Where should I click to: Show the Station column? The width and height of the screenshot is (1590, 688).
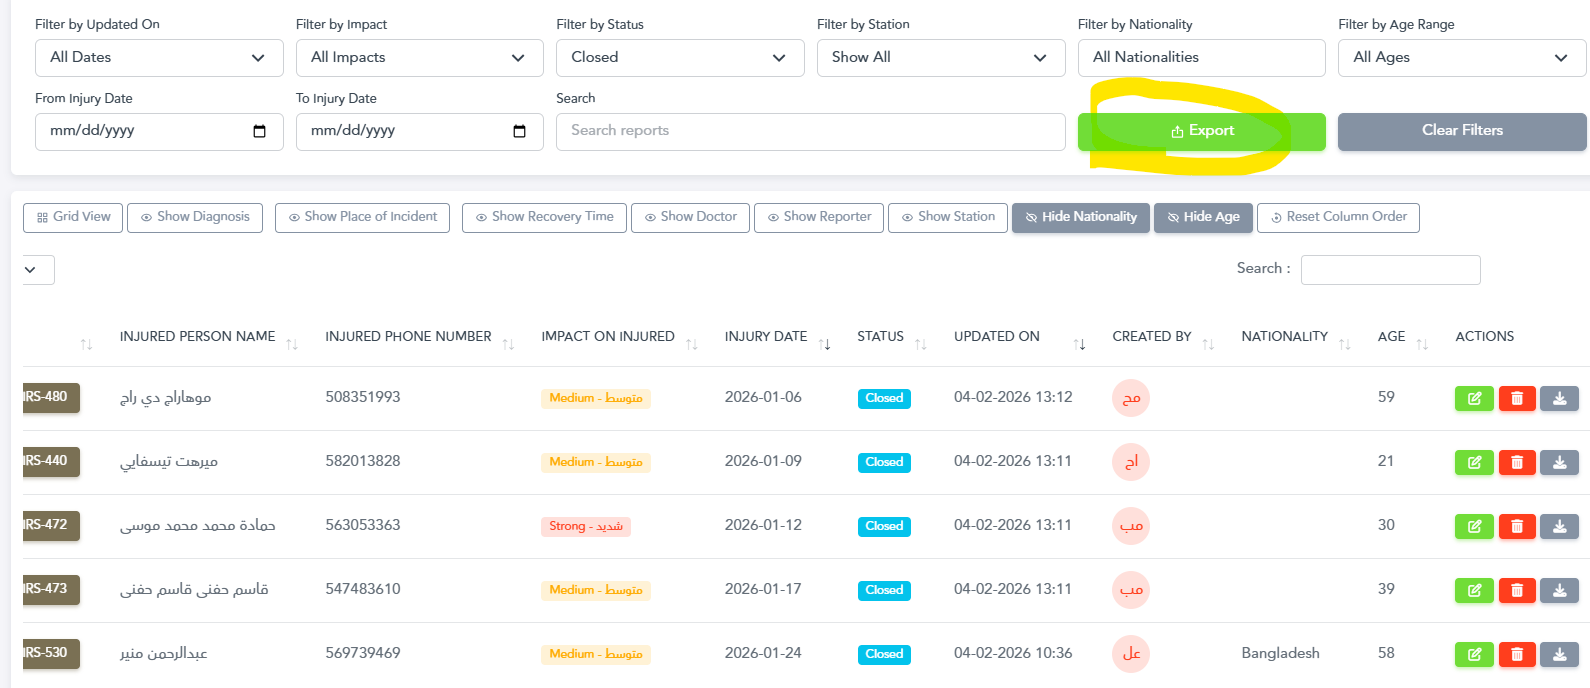pyautogui.click(x=948, y=217)
